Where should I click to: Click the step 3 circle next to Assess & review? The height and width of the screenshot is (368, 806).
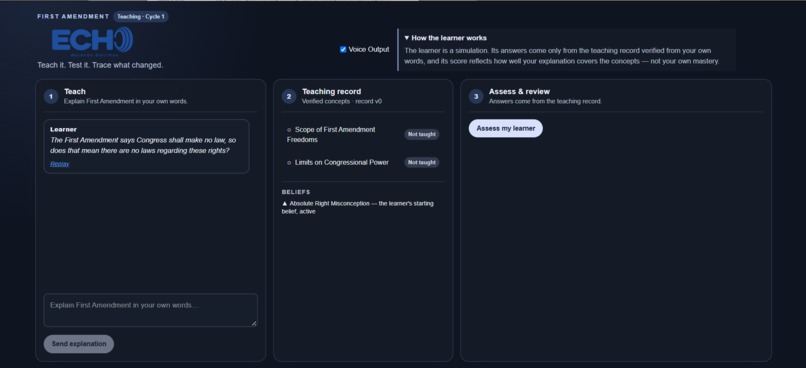(x=476, y=96)
